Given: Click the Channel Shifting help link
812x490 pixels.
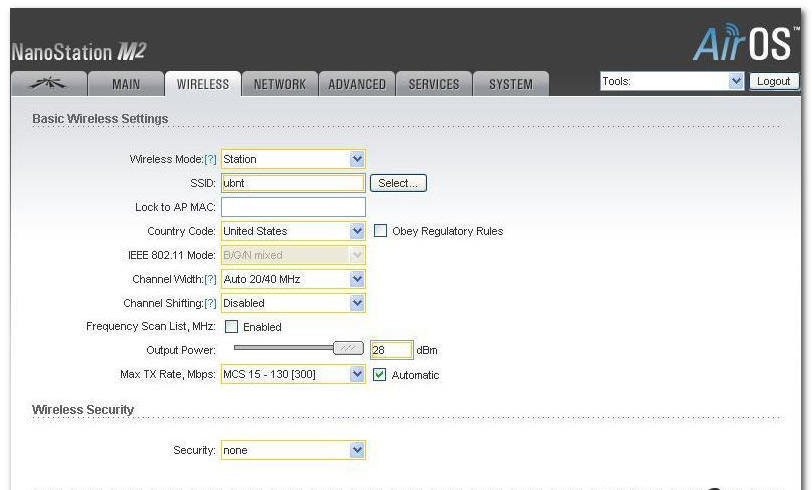Looking at the screenshot, I should (210, 304).
